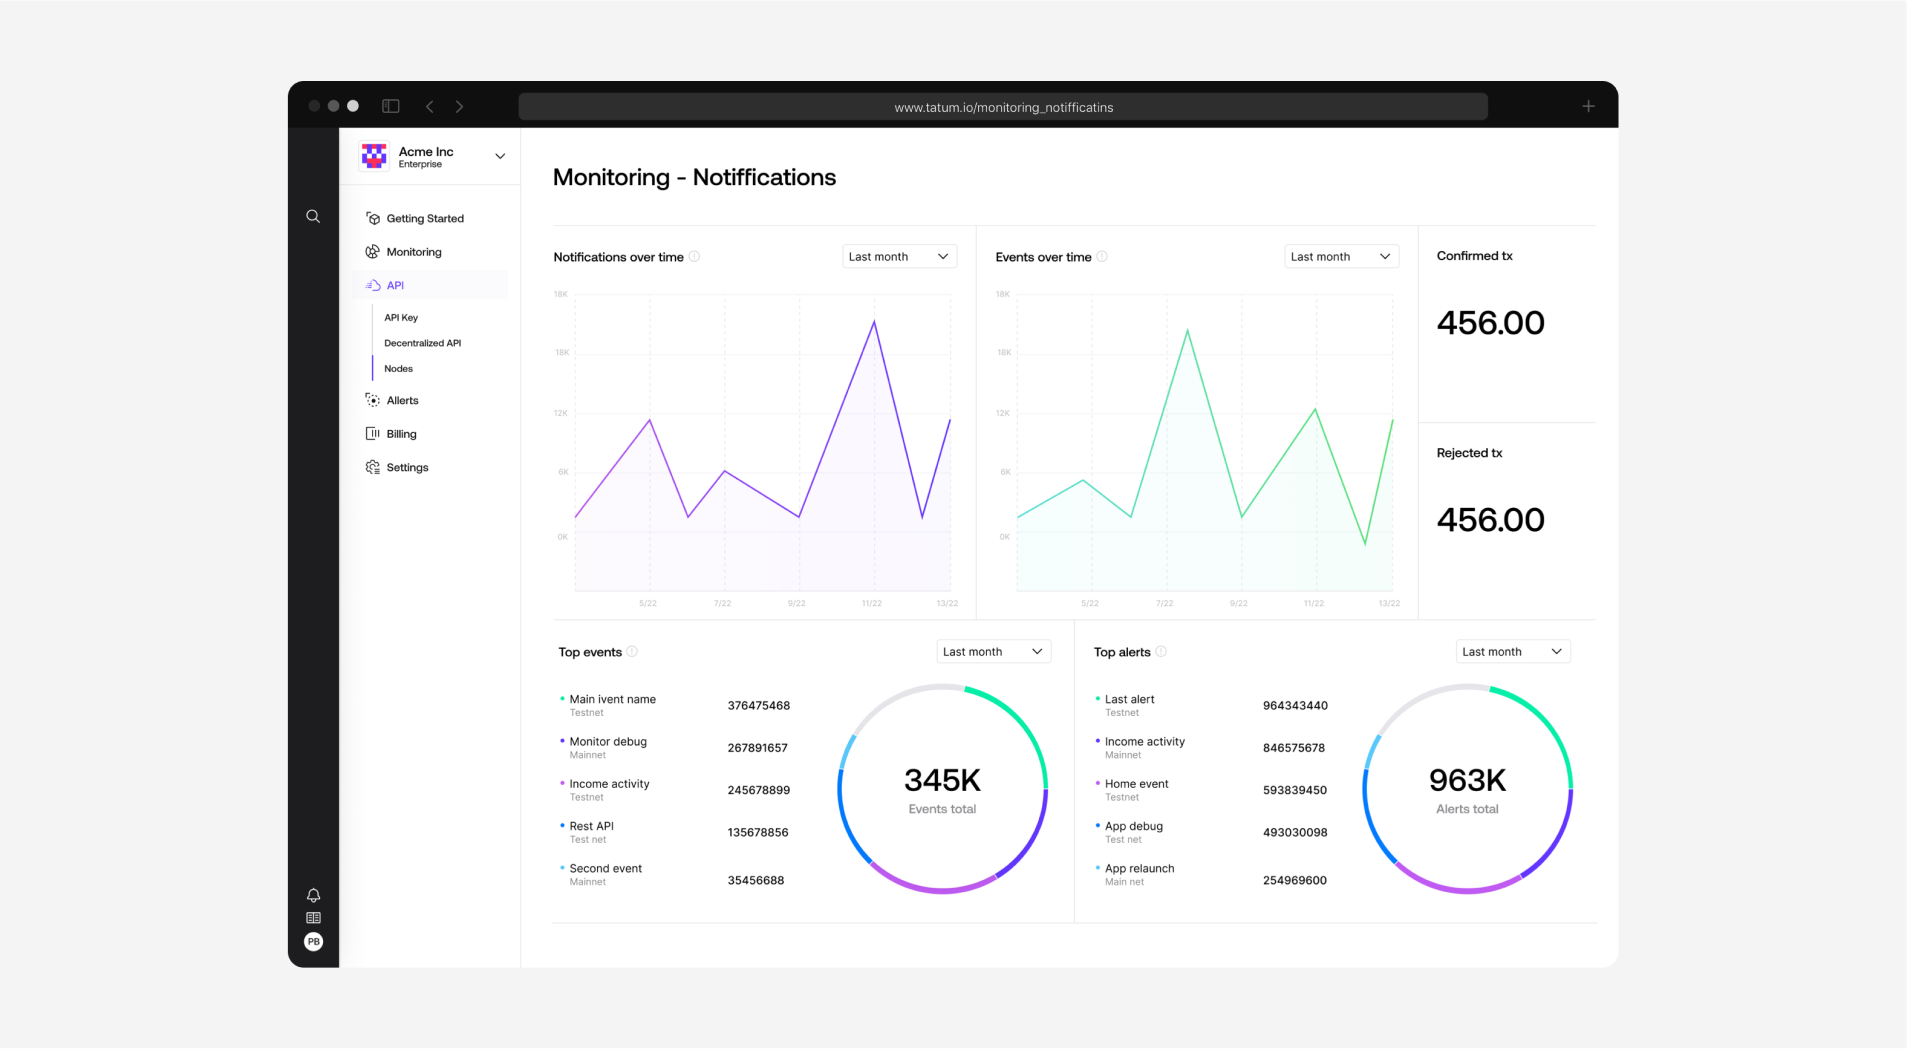Screen dimensions: 1907x1049
Task: Go back with browser back arrow
Action: pyautogui.click(x=430, y=106)
